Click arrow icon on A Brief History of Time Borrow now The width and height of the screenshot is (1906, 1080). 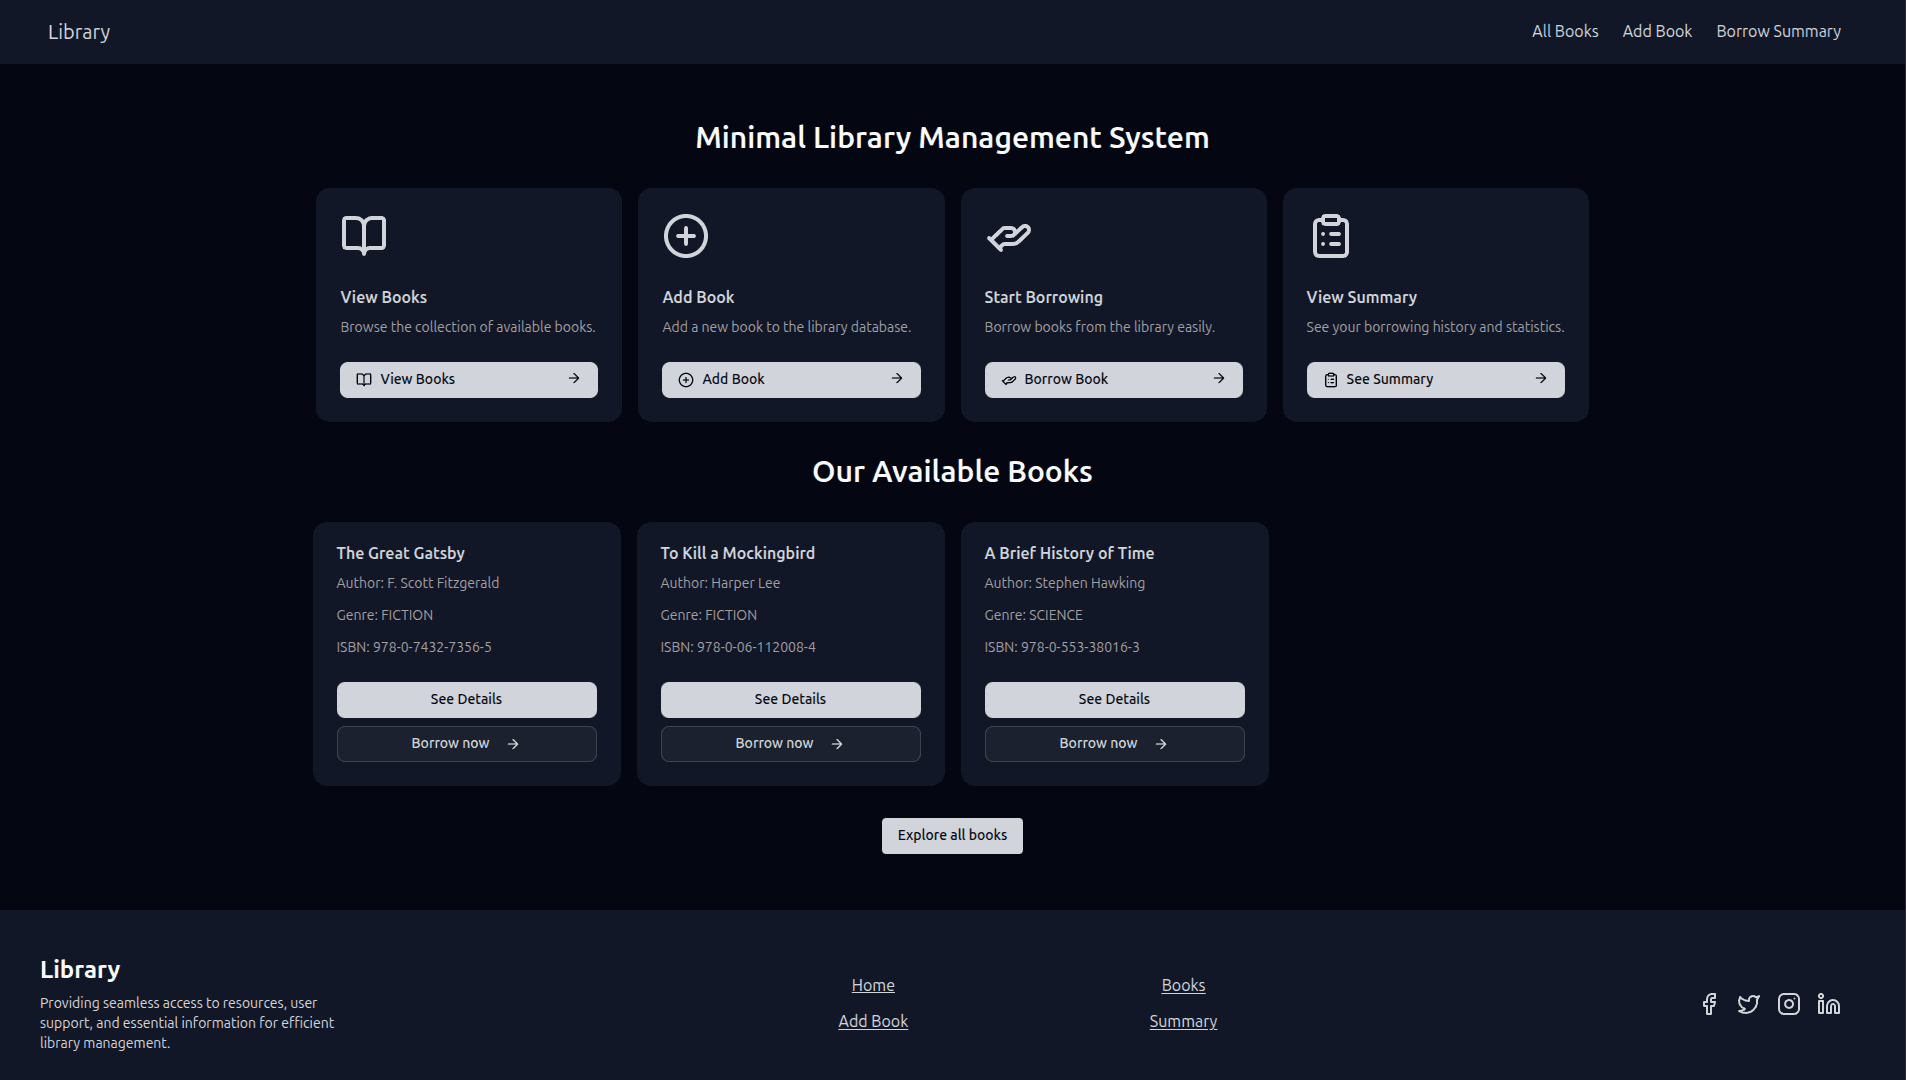point(1161,744)
